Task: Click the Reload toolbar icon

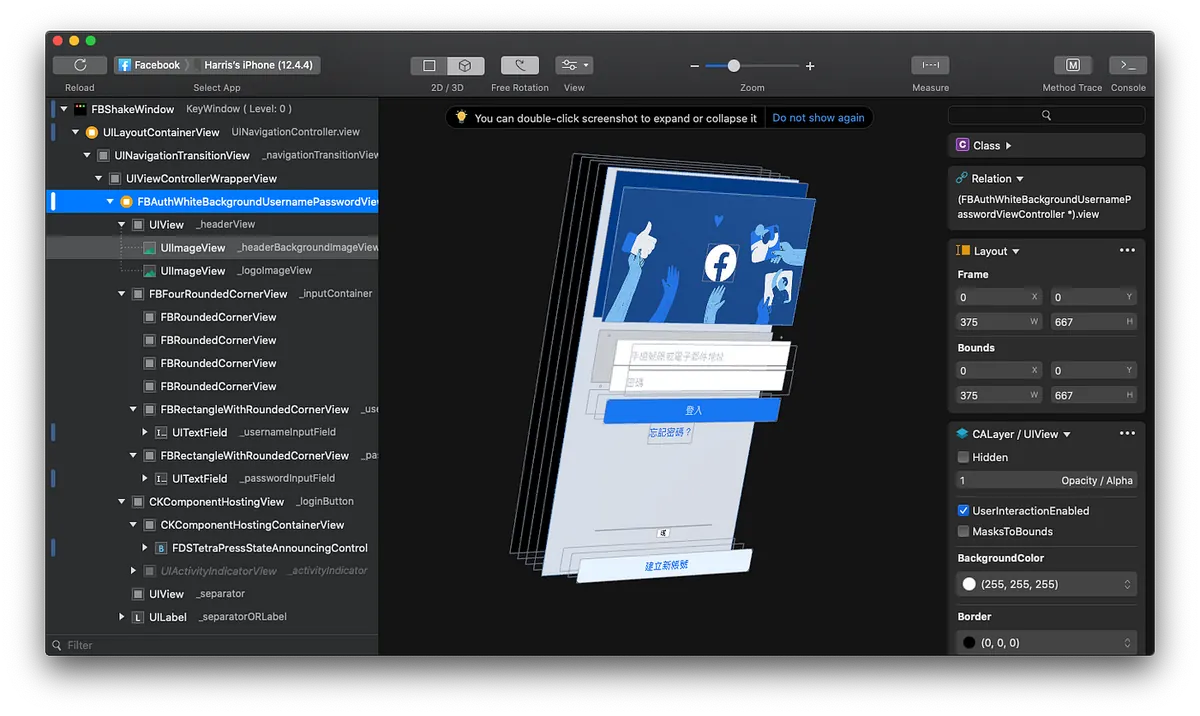Action: tap(80, 65)
